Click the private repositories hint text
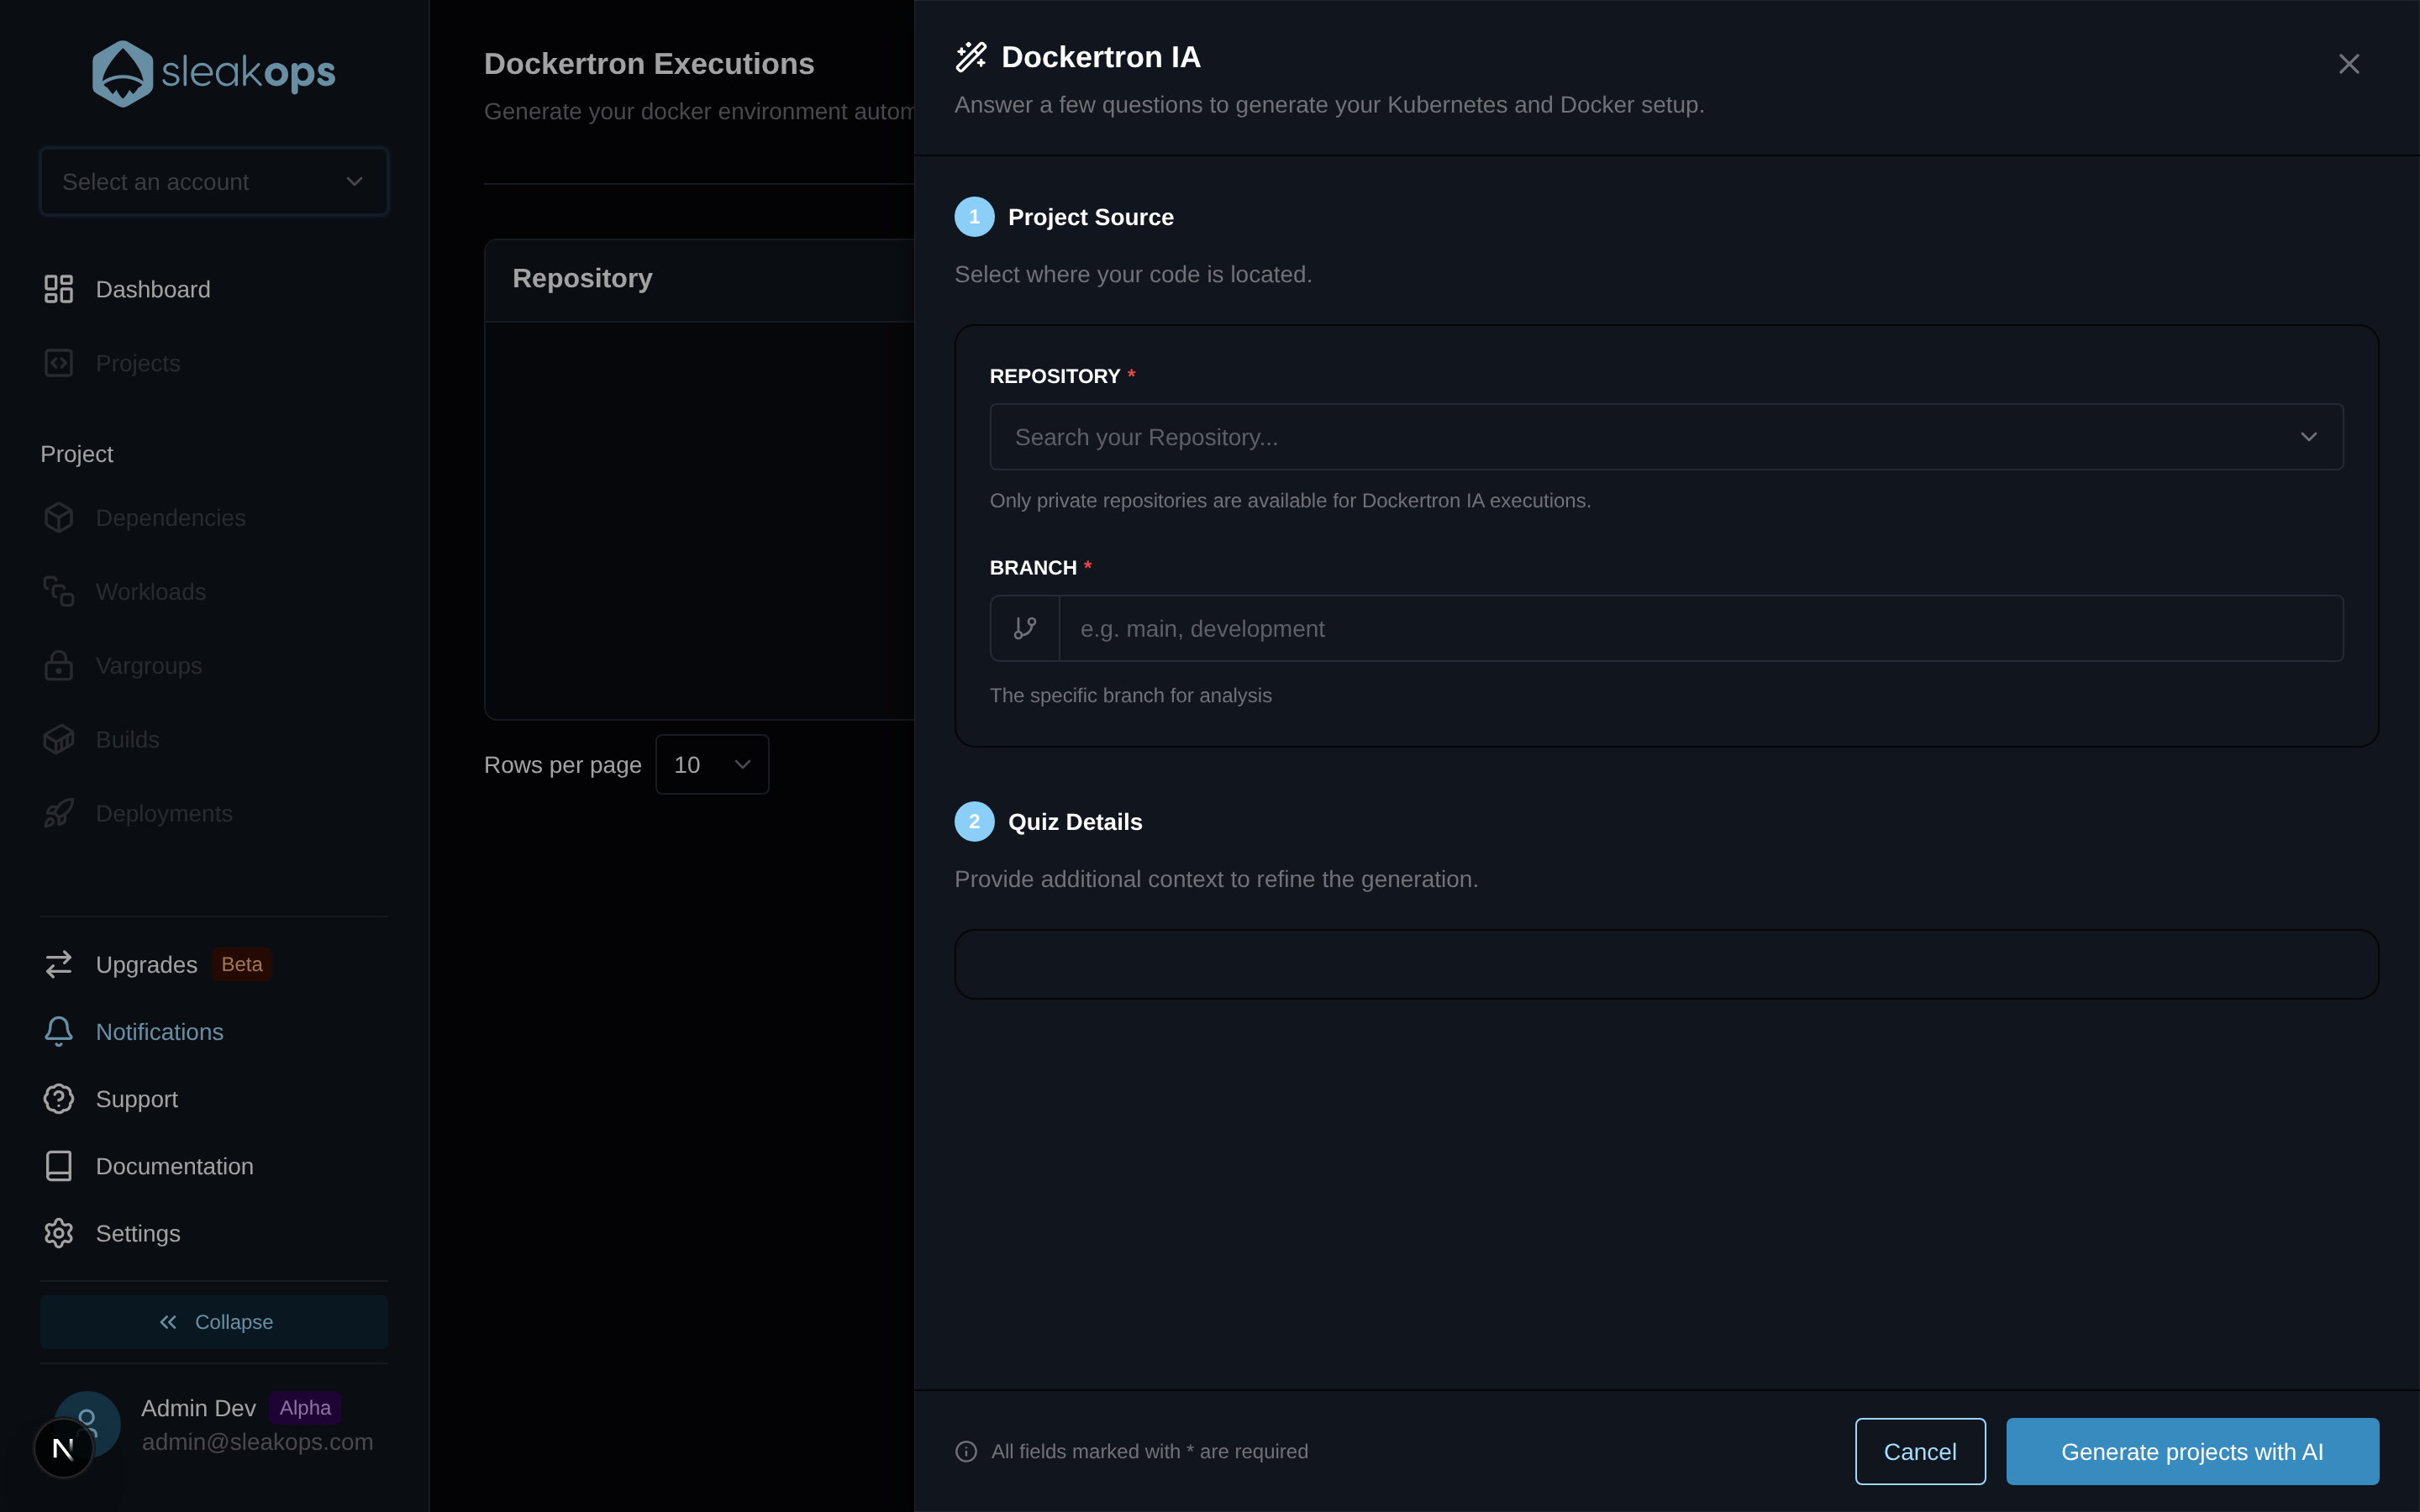 [1290, 500]
